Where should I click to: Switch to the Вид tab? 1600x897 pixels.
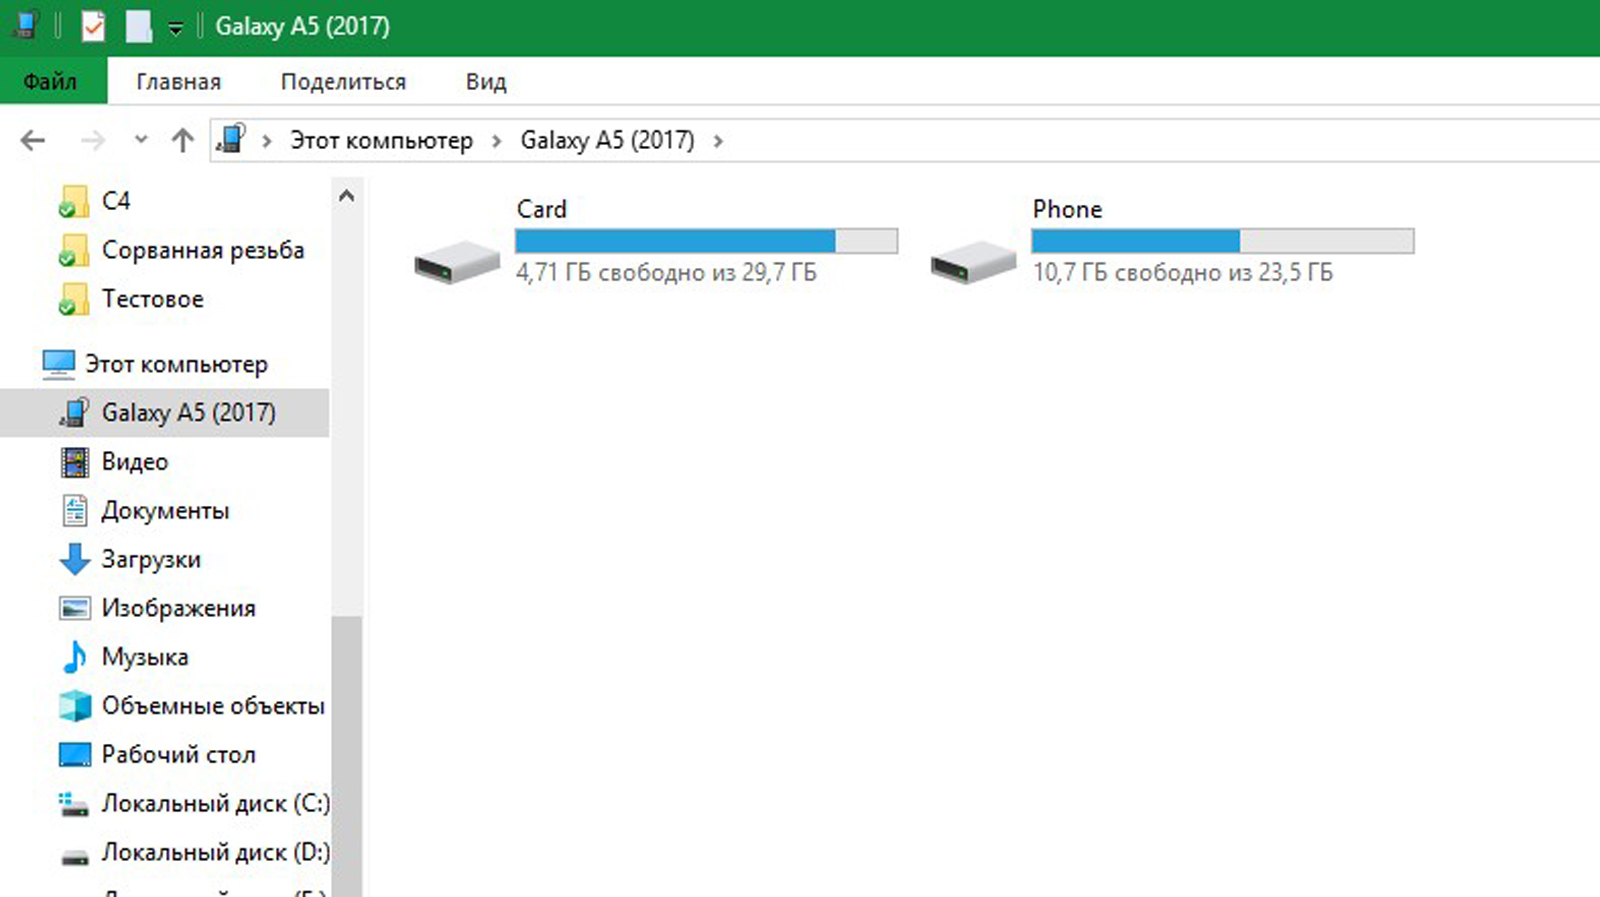click(486, 81)
